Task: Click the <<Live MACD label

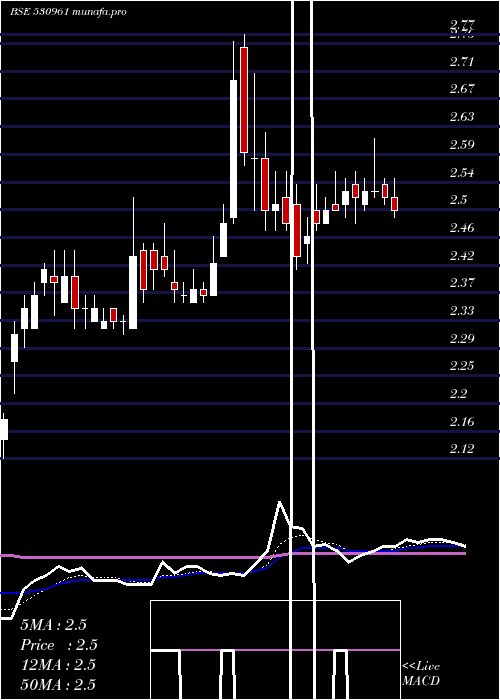Action: click(421, 673)
